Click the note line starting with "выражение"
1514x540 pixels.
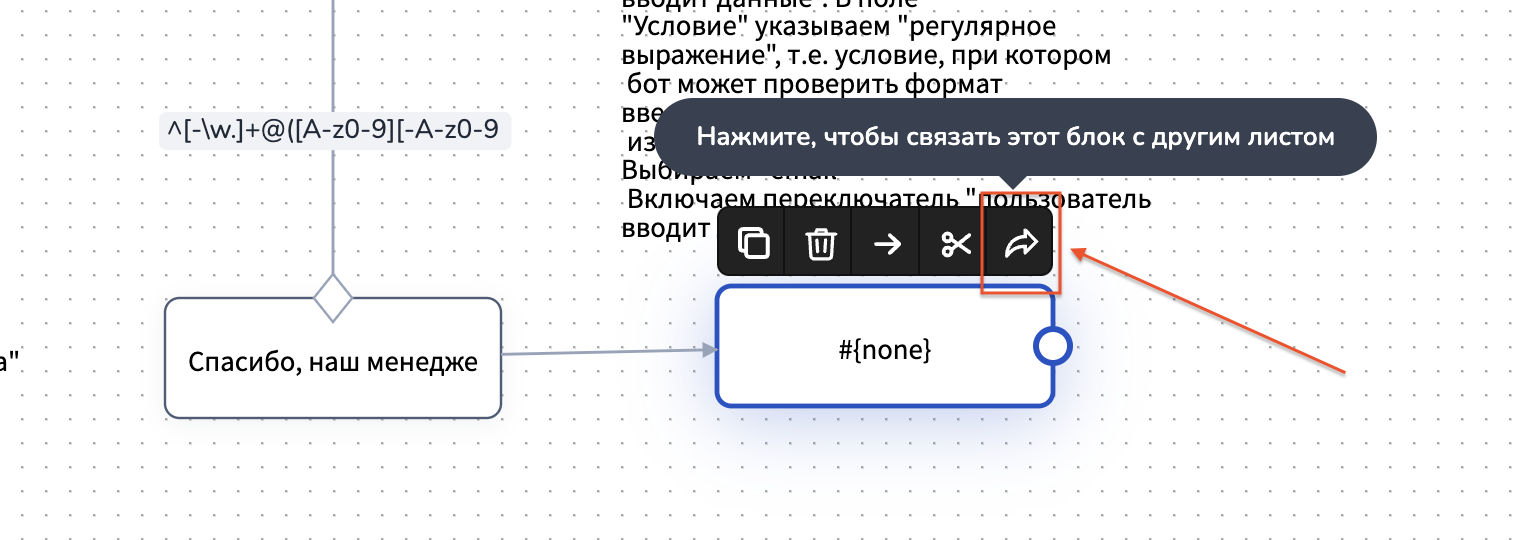pos(865,56)
